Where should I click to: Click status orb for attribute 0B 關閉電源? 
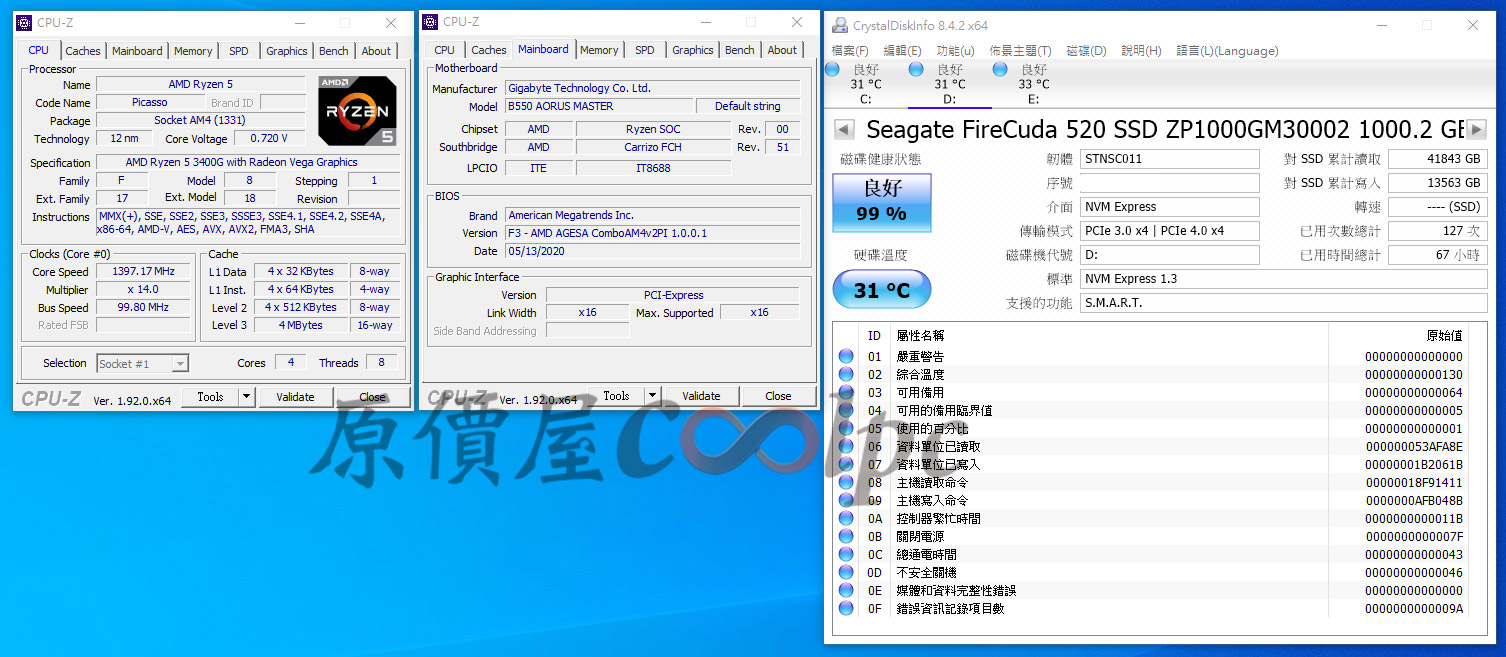pos(846,536)
